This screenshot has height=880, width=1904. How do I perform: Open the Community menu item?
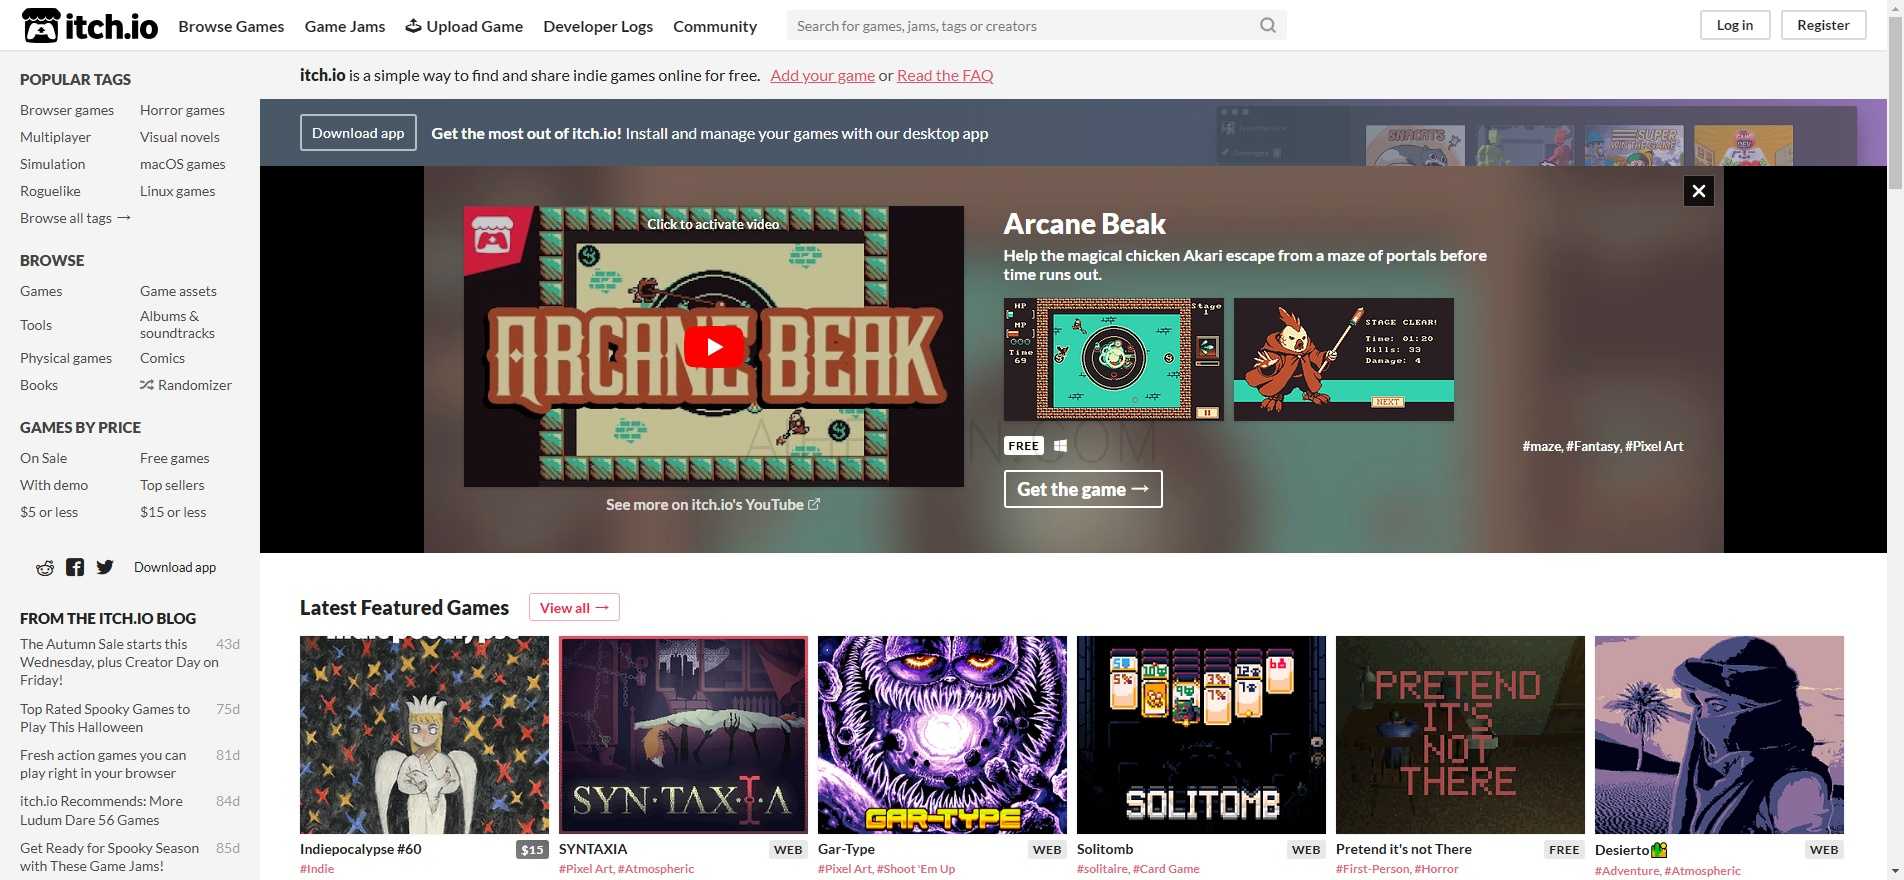(x=714, y=26)
